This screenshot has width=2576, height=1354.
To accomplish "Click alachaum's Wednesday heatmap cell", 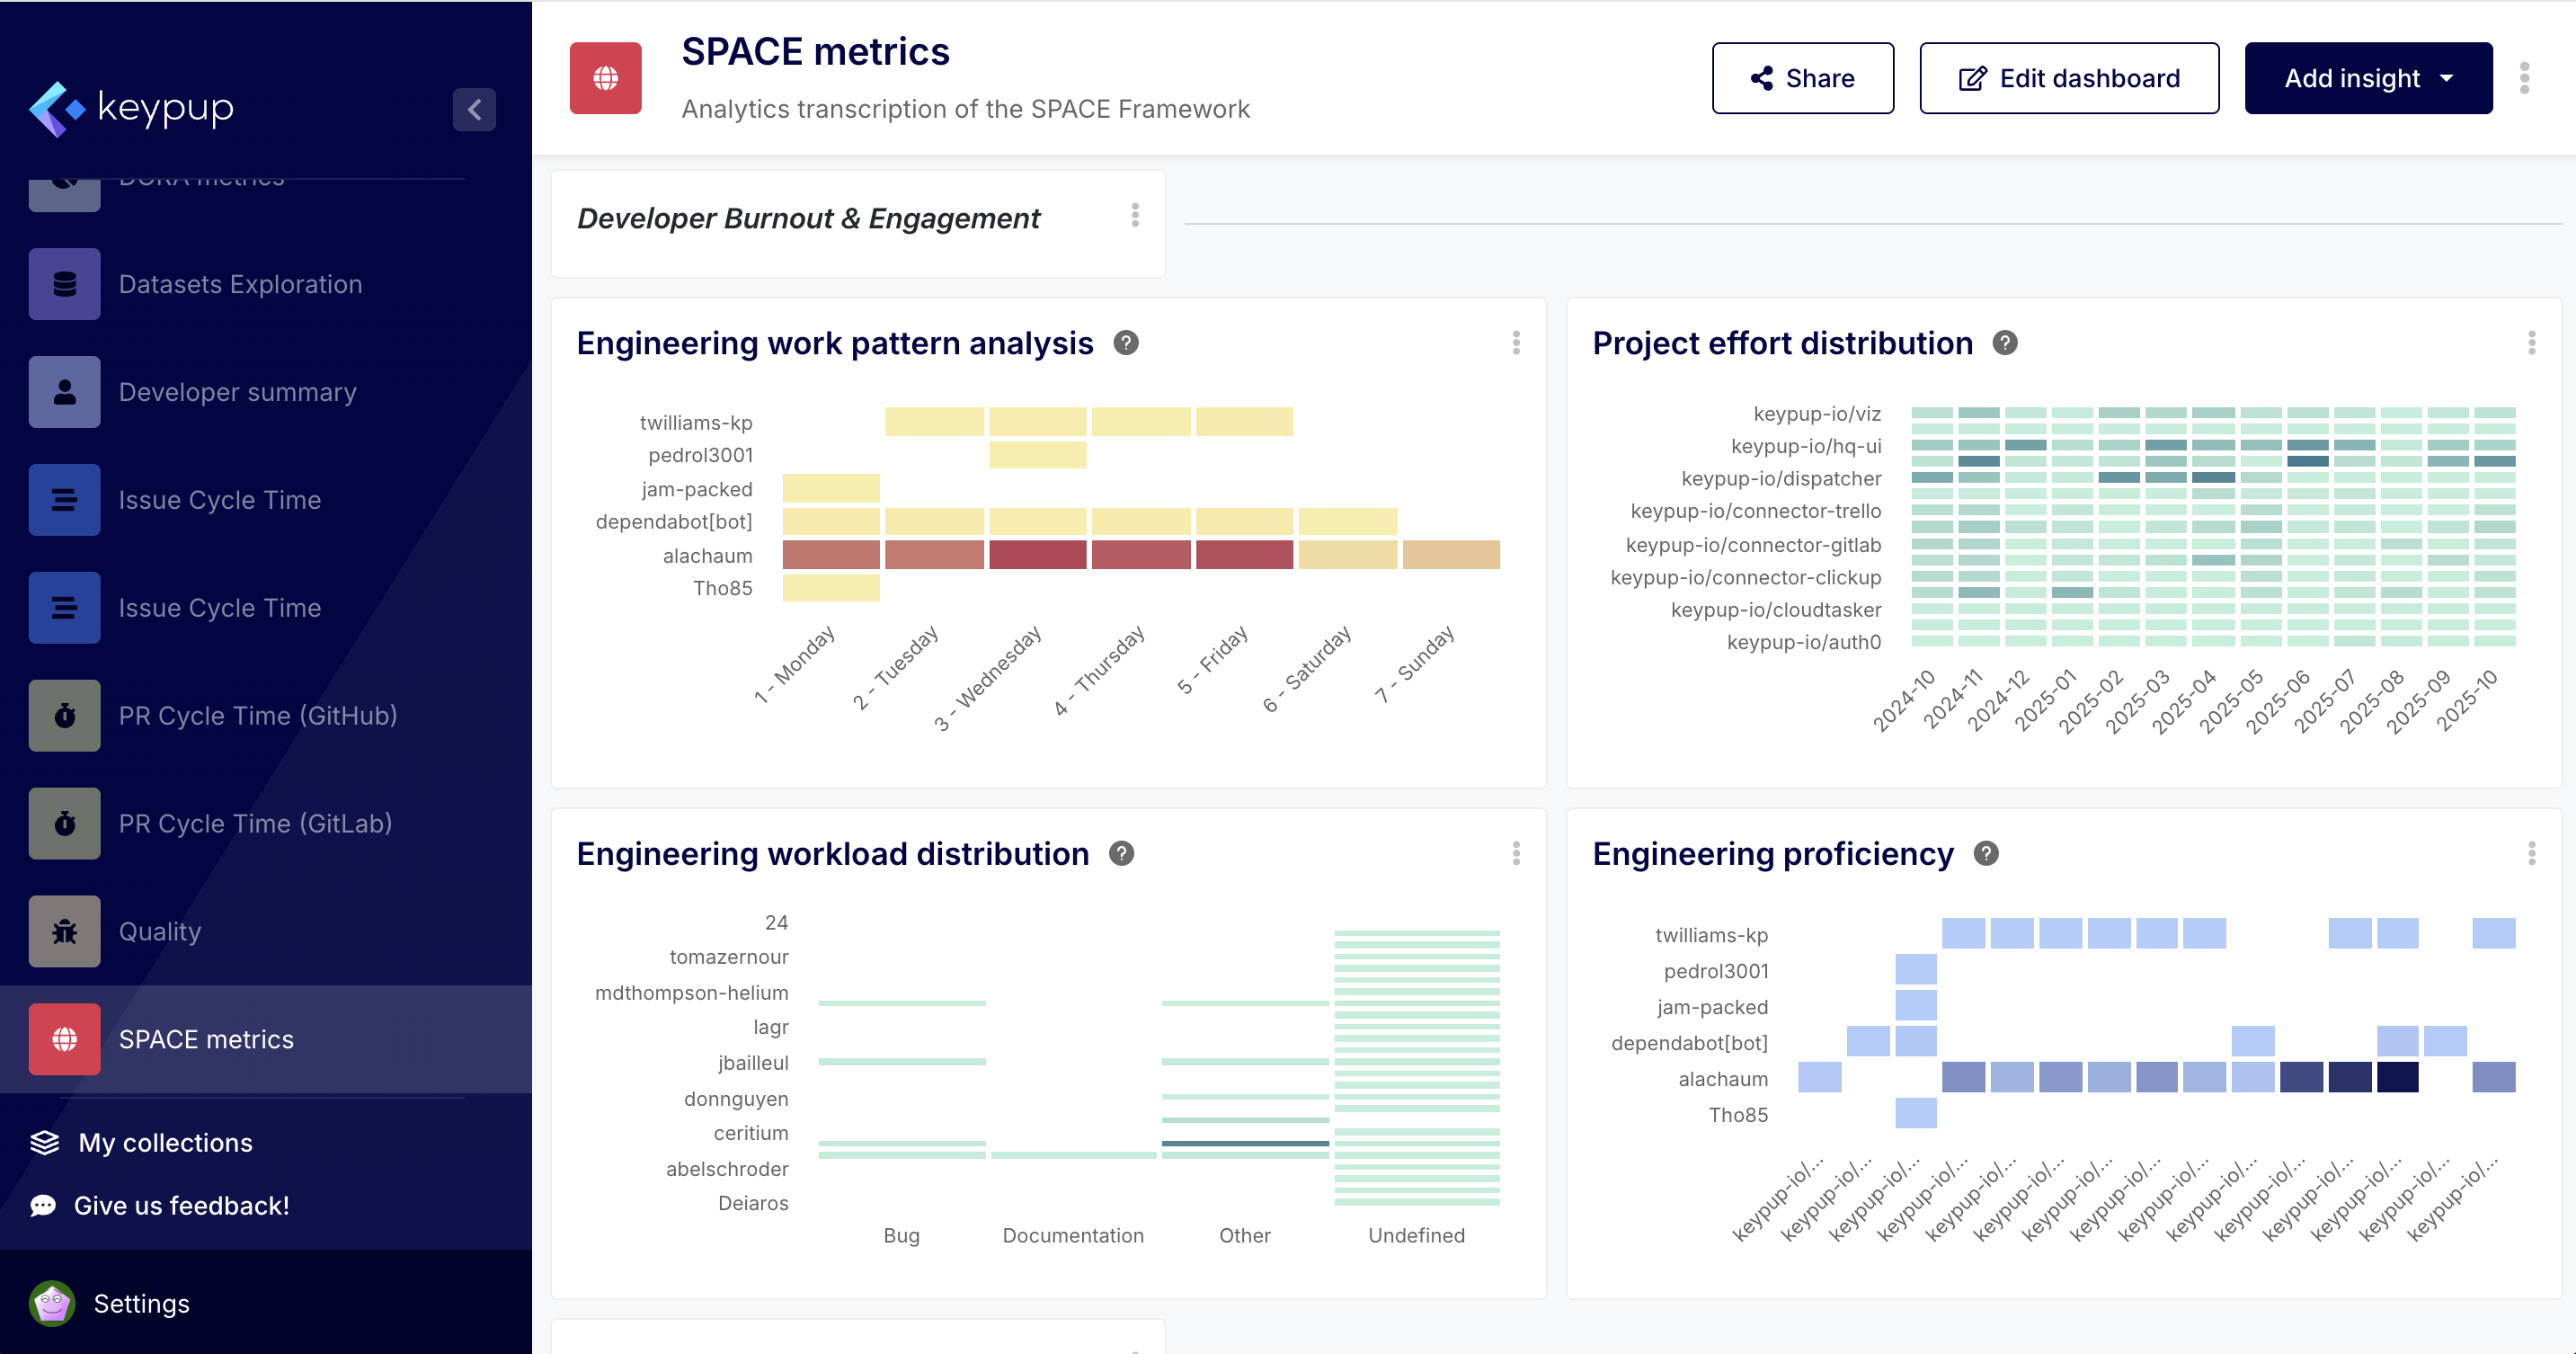I will (x=1037, y=555).
